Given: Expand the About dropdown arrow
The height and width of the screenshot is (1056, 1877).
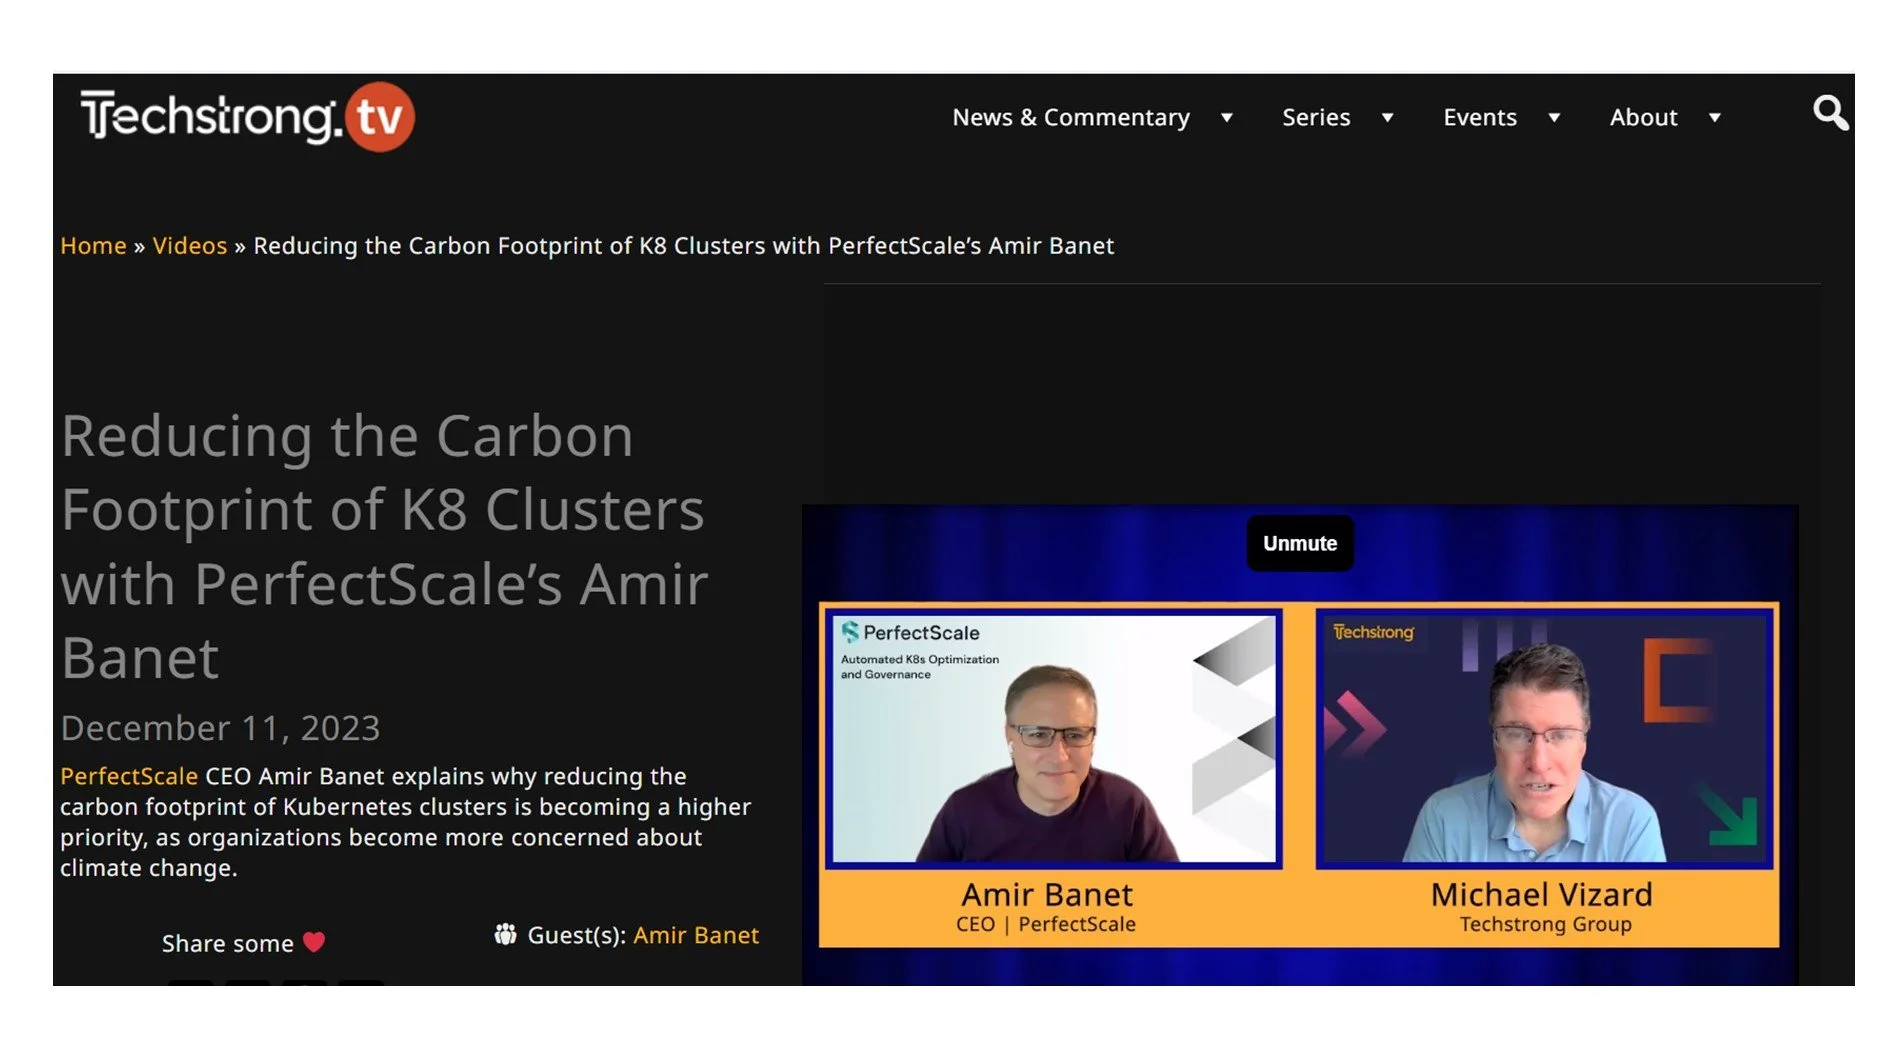Looking at the screenshot, I should pos(1714,118).
